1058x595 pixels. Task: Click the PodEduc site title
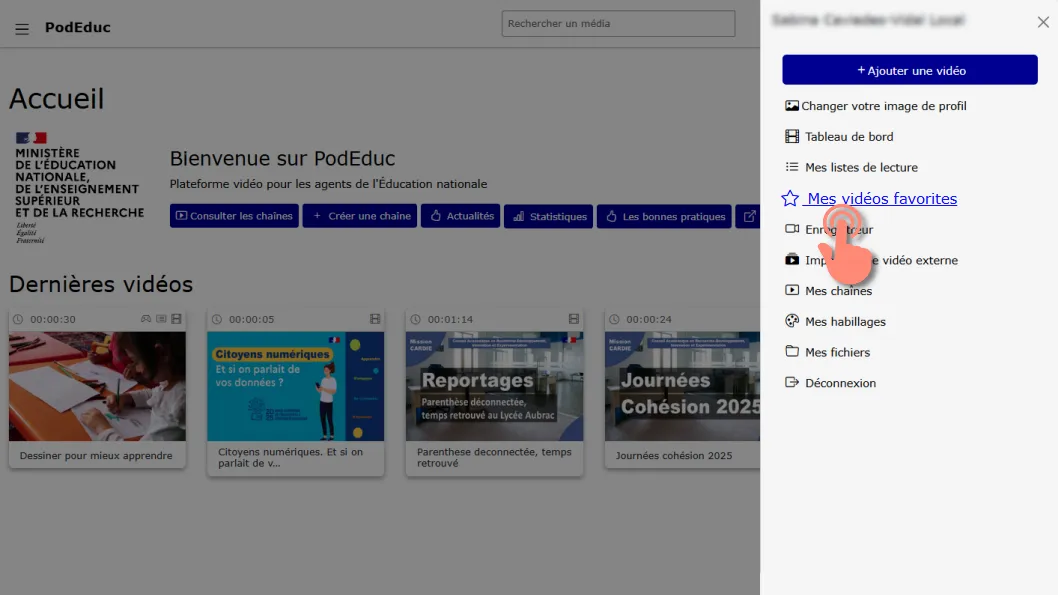point(78,28)
